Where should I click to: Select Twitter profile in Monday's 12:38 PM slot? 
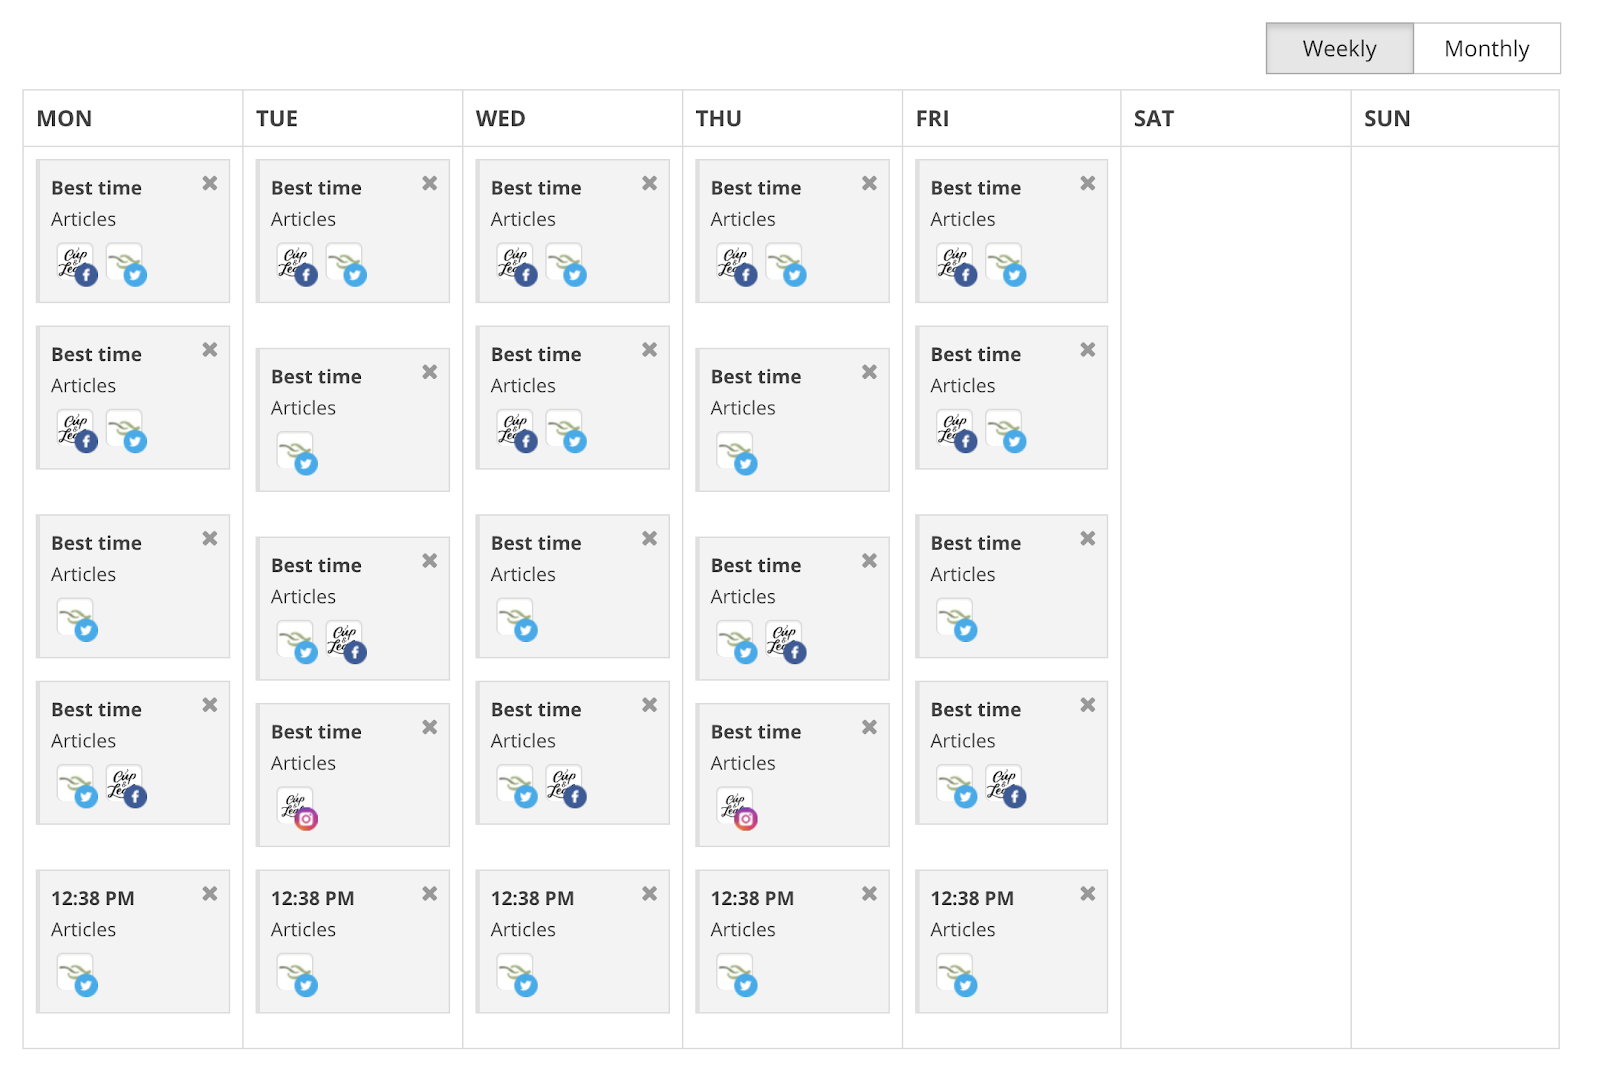pyautogui.click(x=77, y=975)
